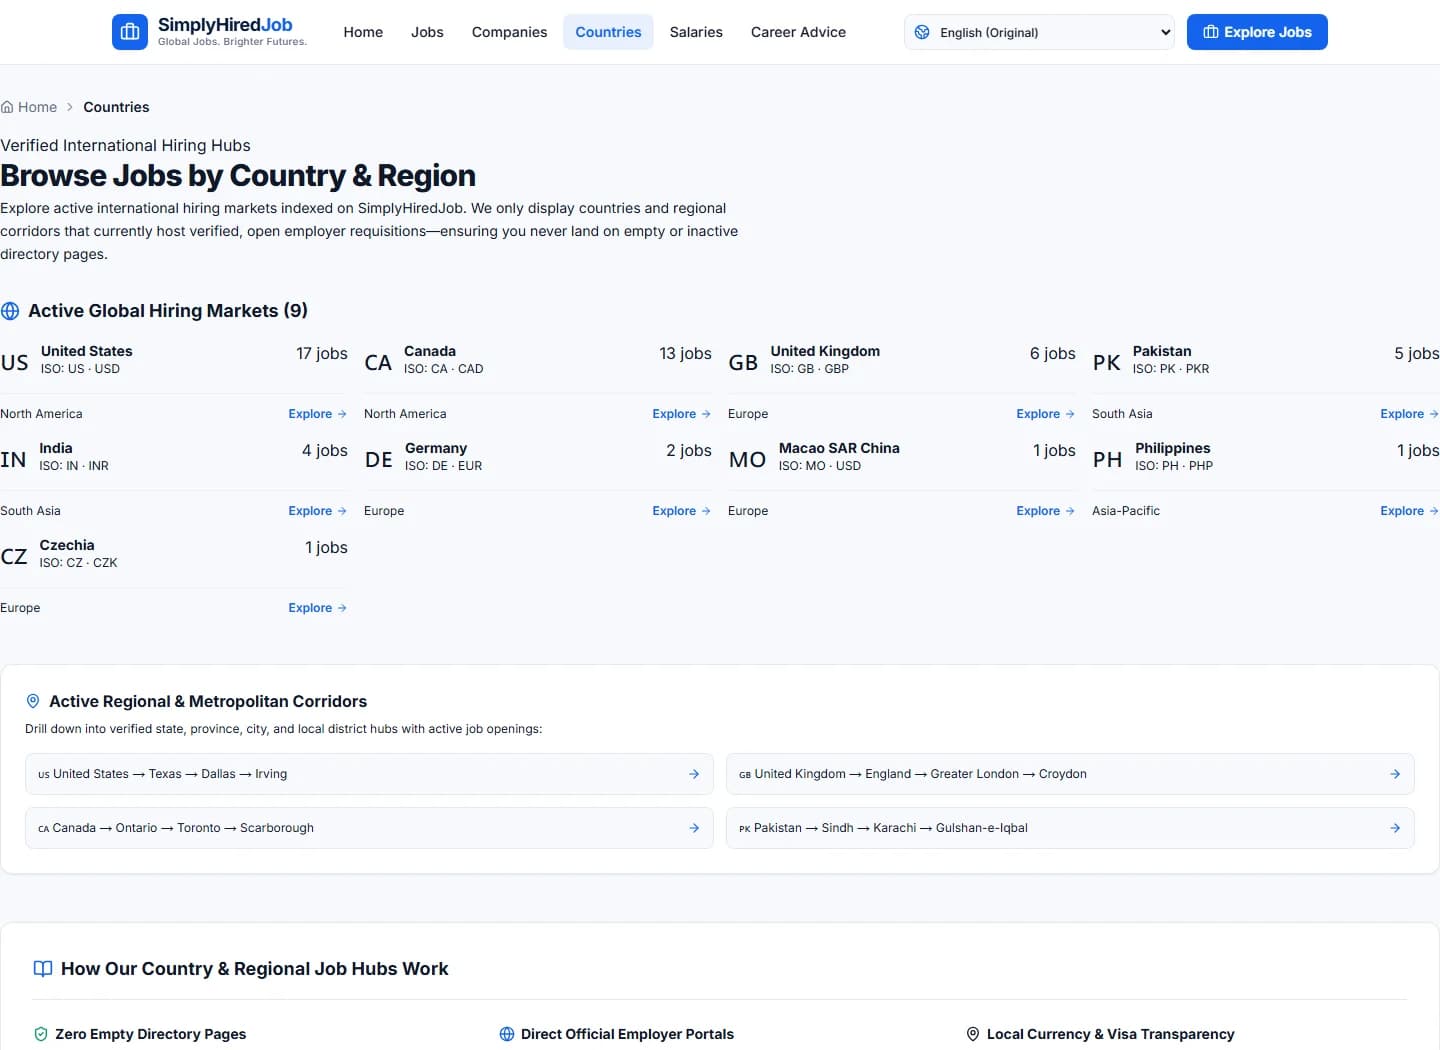Viewport: 1440px width, 1050px height.
Task: Explore Germany jobs link
Action: coord(682,511)
